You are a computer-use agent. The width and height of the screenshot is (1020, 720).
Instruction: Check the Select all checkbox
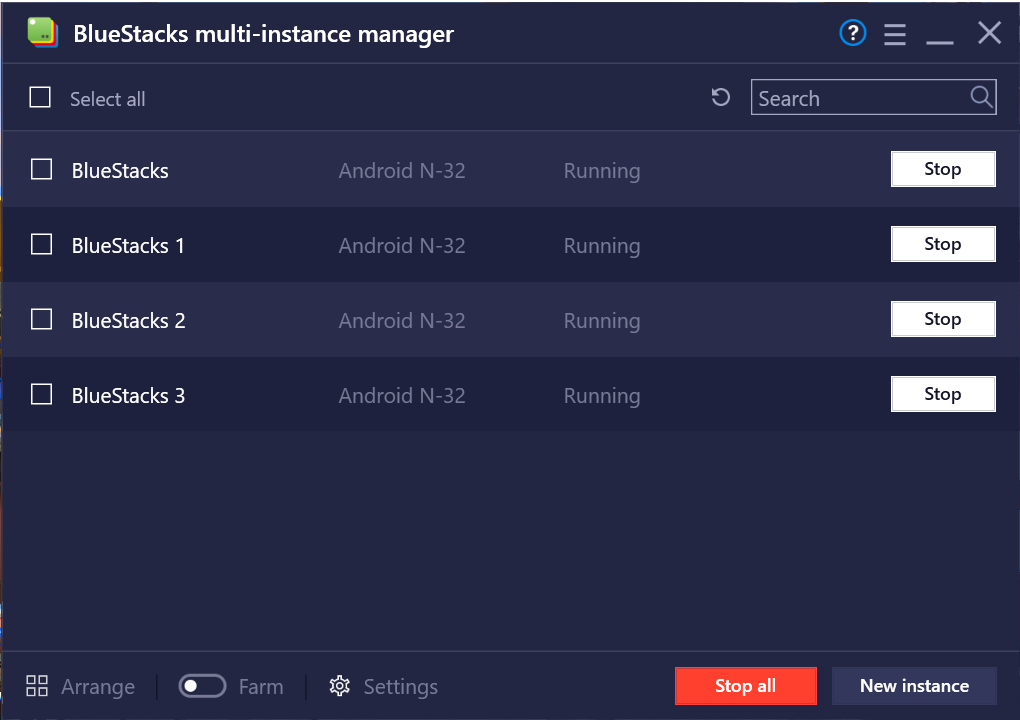(x=40, y=98)
